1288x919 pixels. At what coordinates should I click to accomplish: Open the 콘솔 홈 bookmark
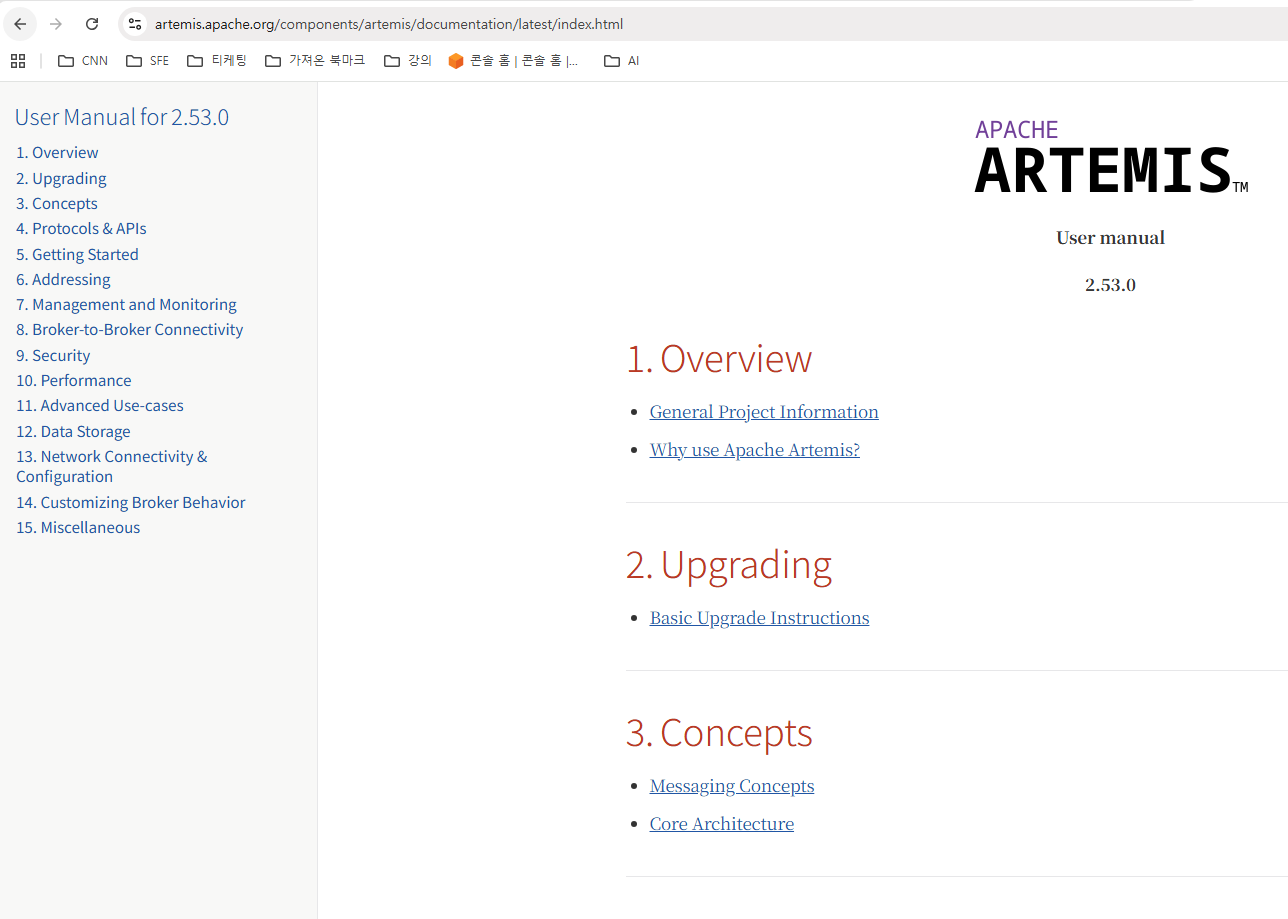coord(513,61)
